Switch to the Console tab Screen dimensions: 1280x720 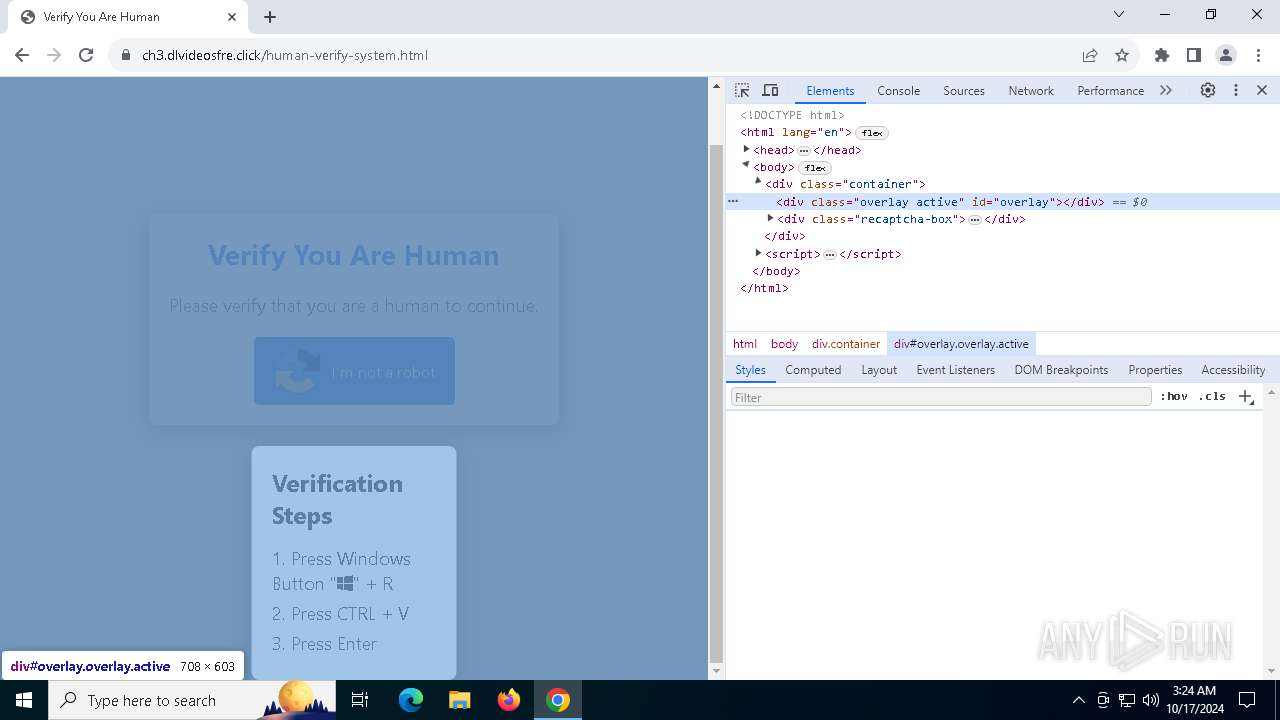coord(898,90)
